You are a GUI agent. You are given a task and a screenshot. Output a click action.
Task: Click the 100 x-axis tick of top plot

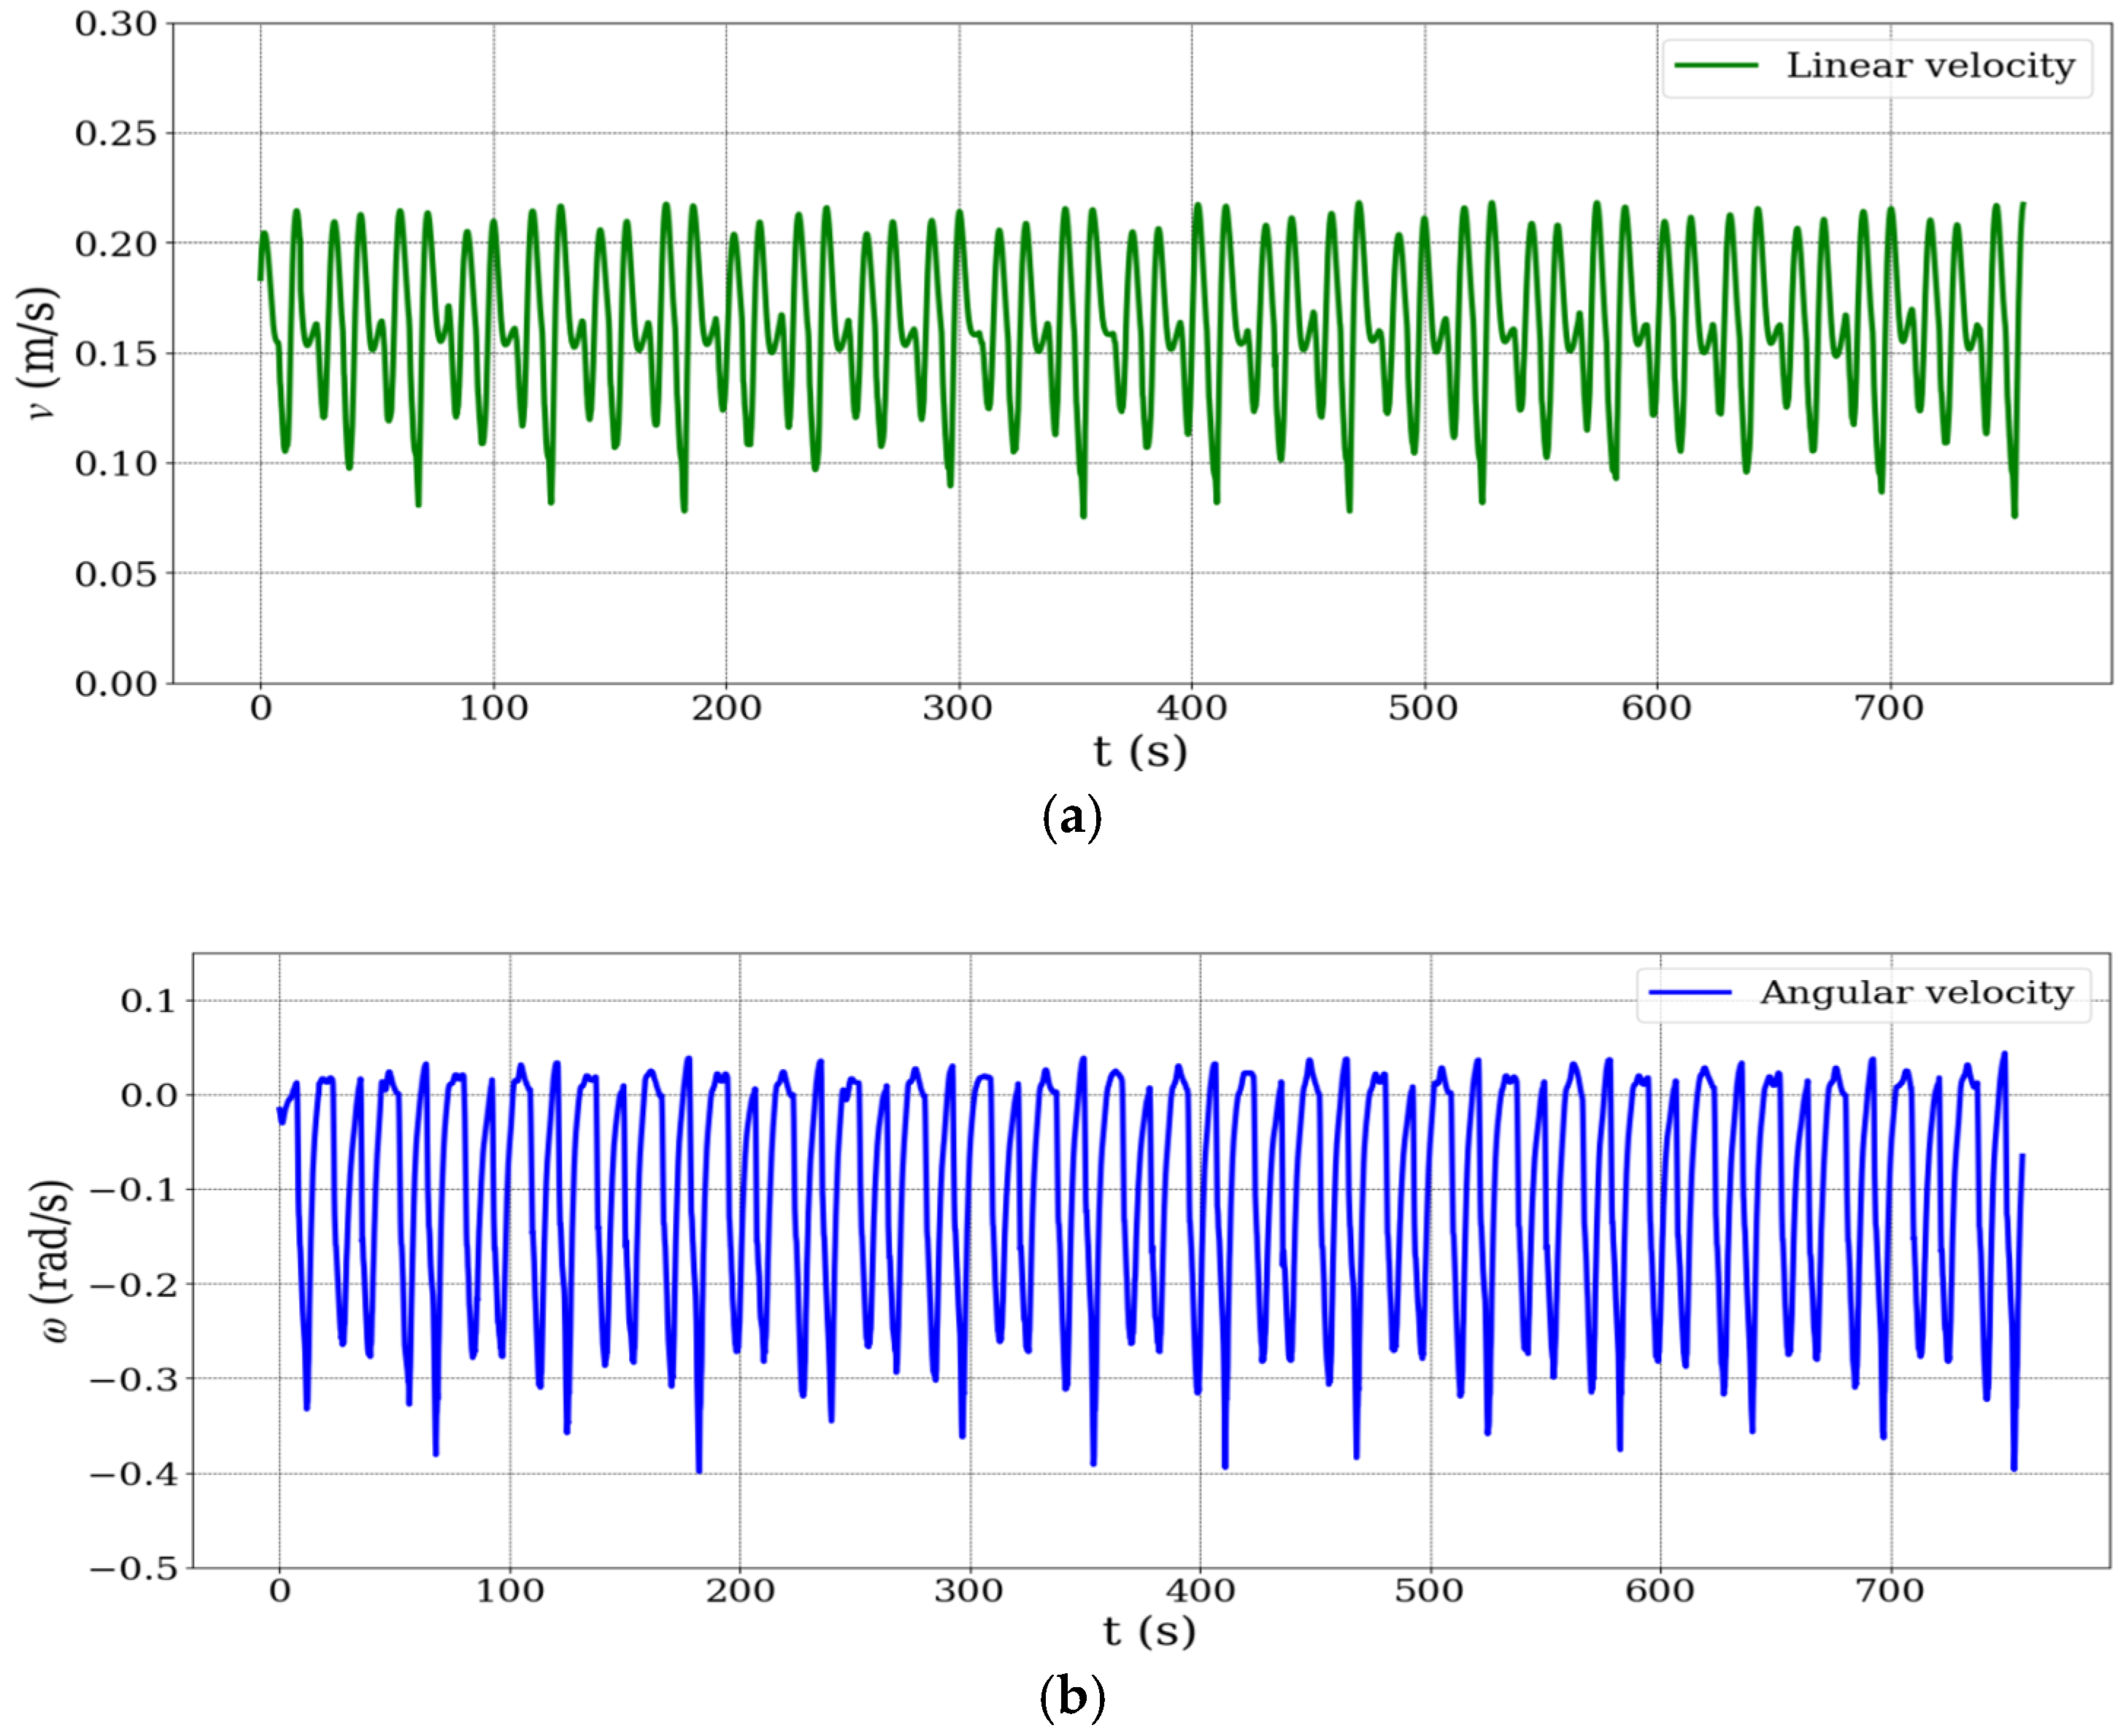pos(493,708)
